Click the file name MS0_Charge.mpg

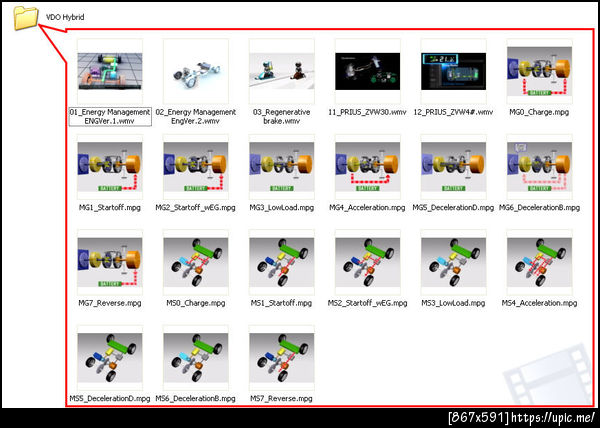click(x=196, y=303)
